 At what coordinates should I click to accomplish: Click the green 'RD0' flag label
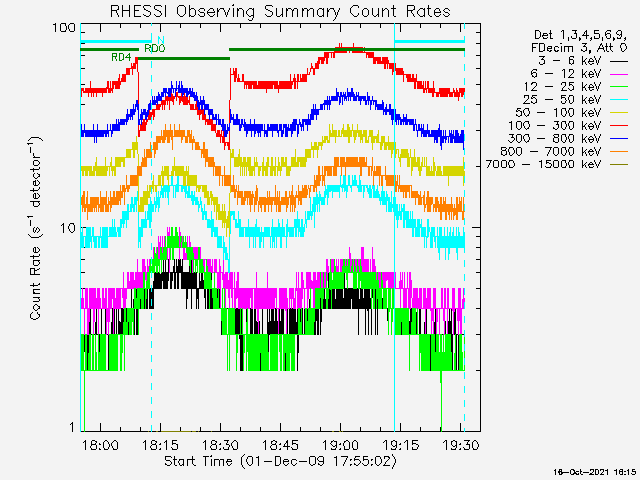tap(155, 48)
